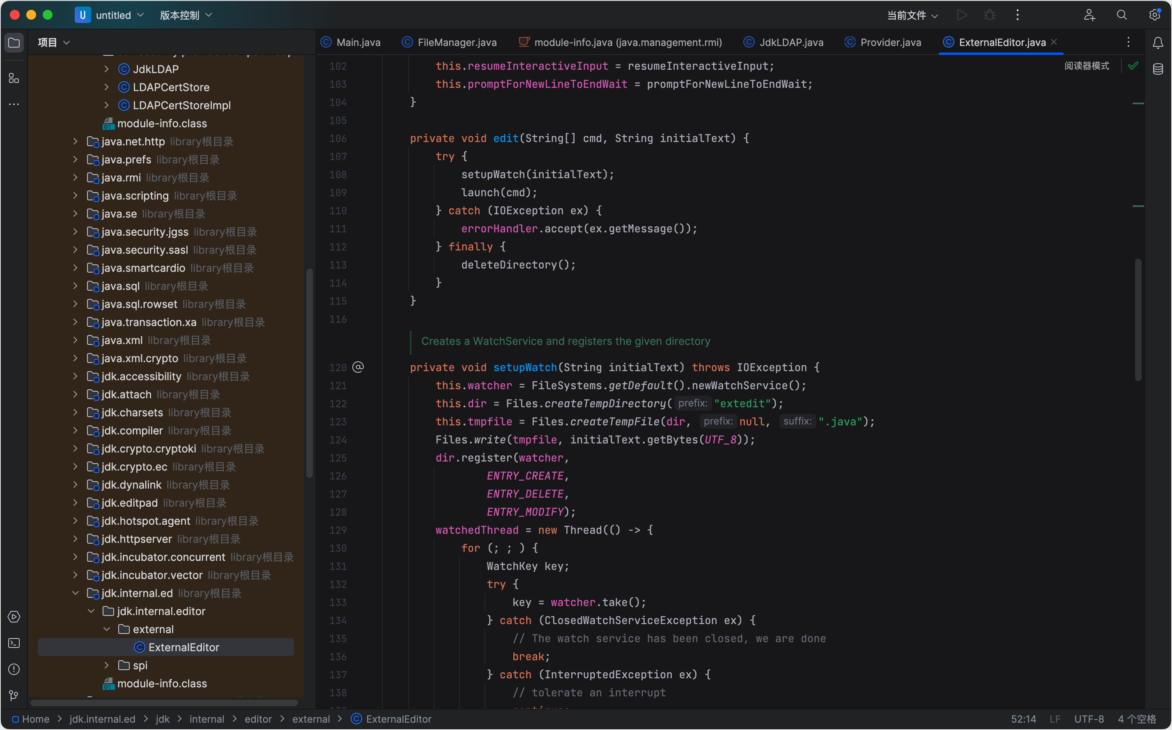Run the current file
This screenshot has height=730, width=1172.
[x=962, y=15]
